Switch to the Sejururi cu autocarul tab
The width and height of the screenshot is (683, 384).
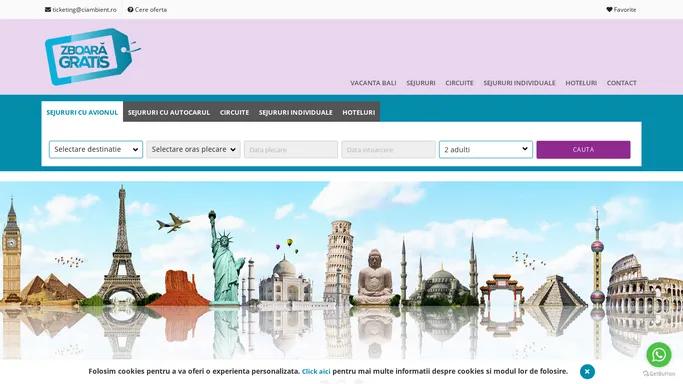point(169,112)
